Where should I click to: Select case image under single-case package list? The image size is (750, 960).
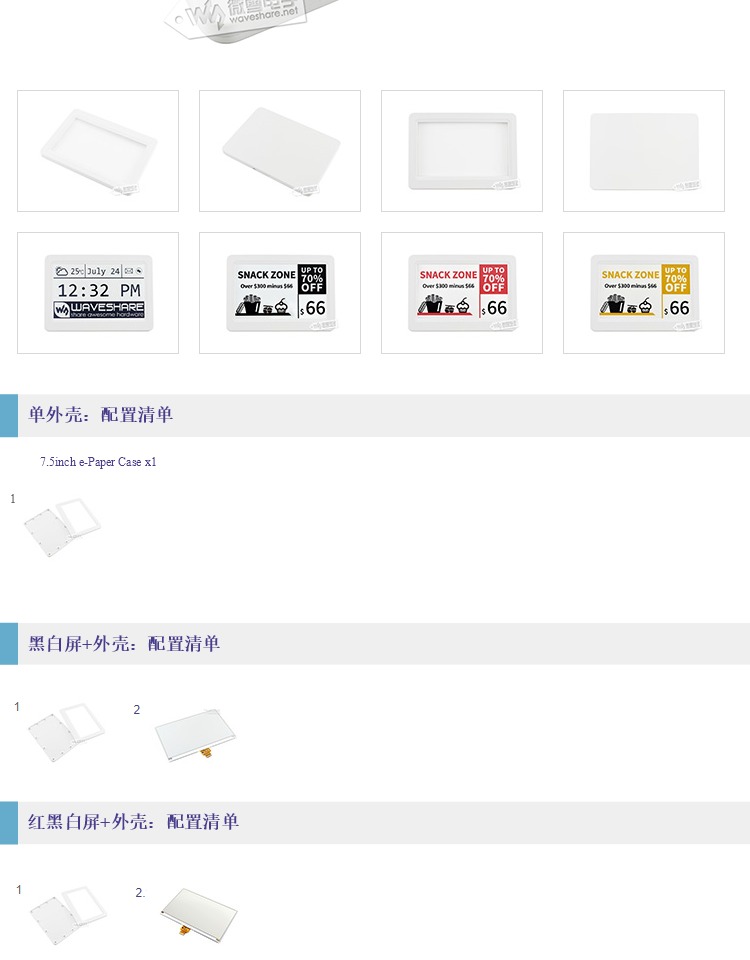point(62,527)
